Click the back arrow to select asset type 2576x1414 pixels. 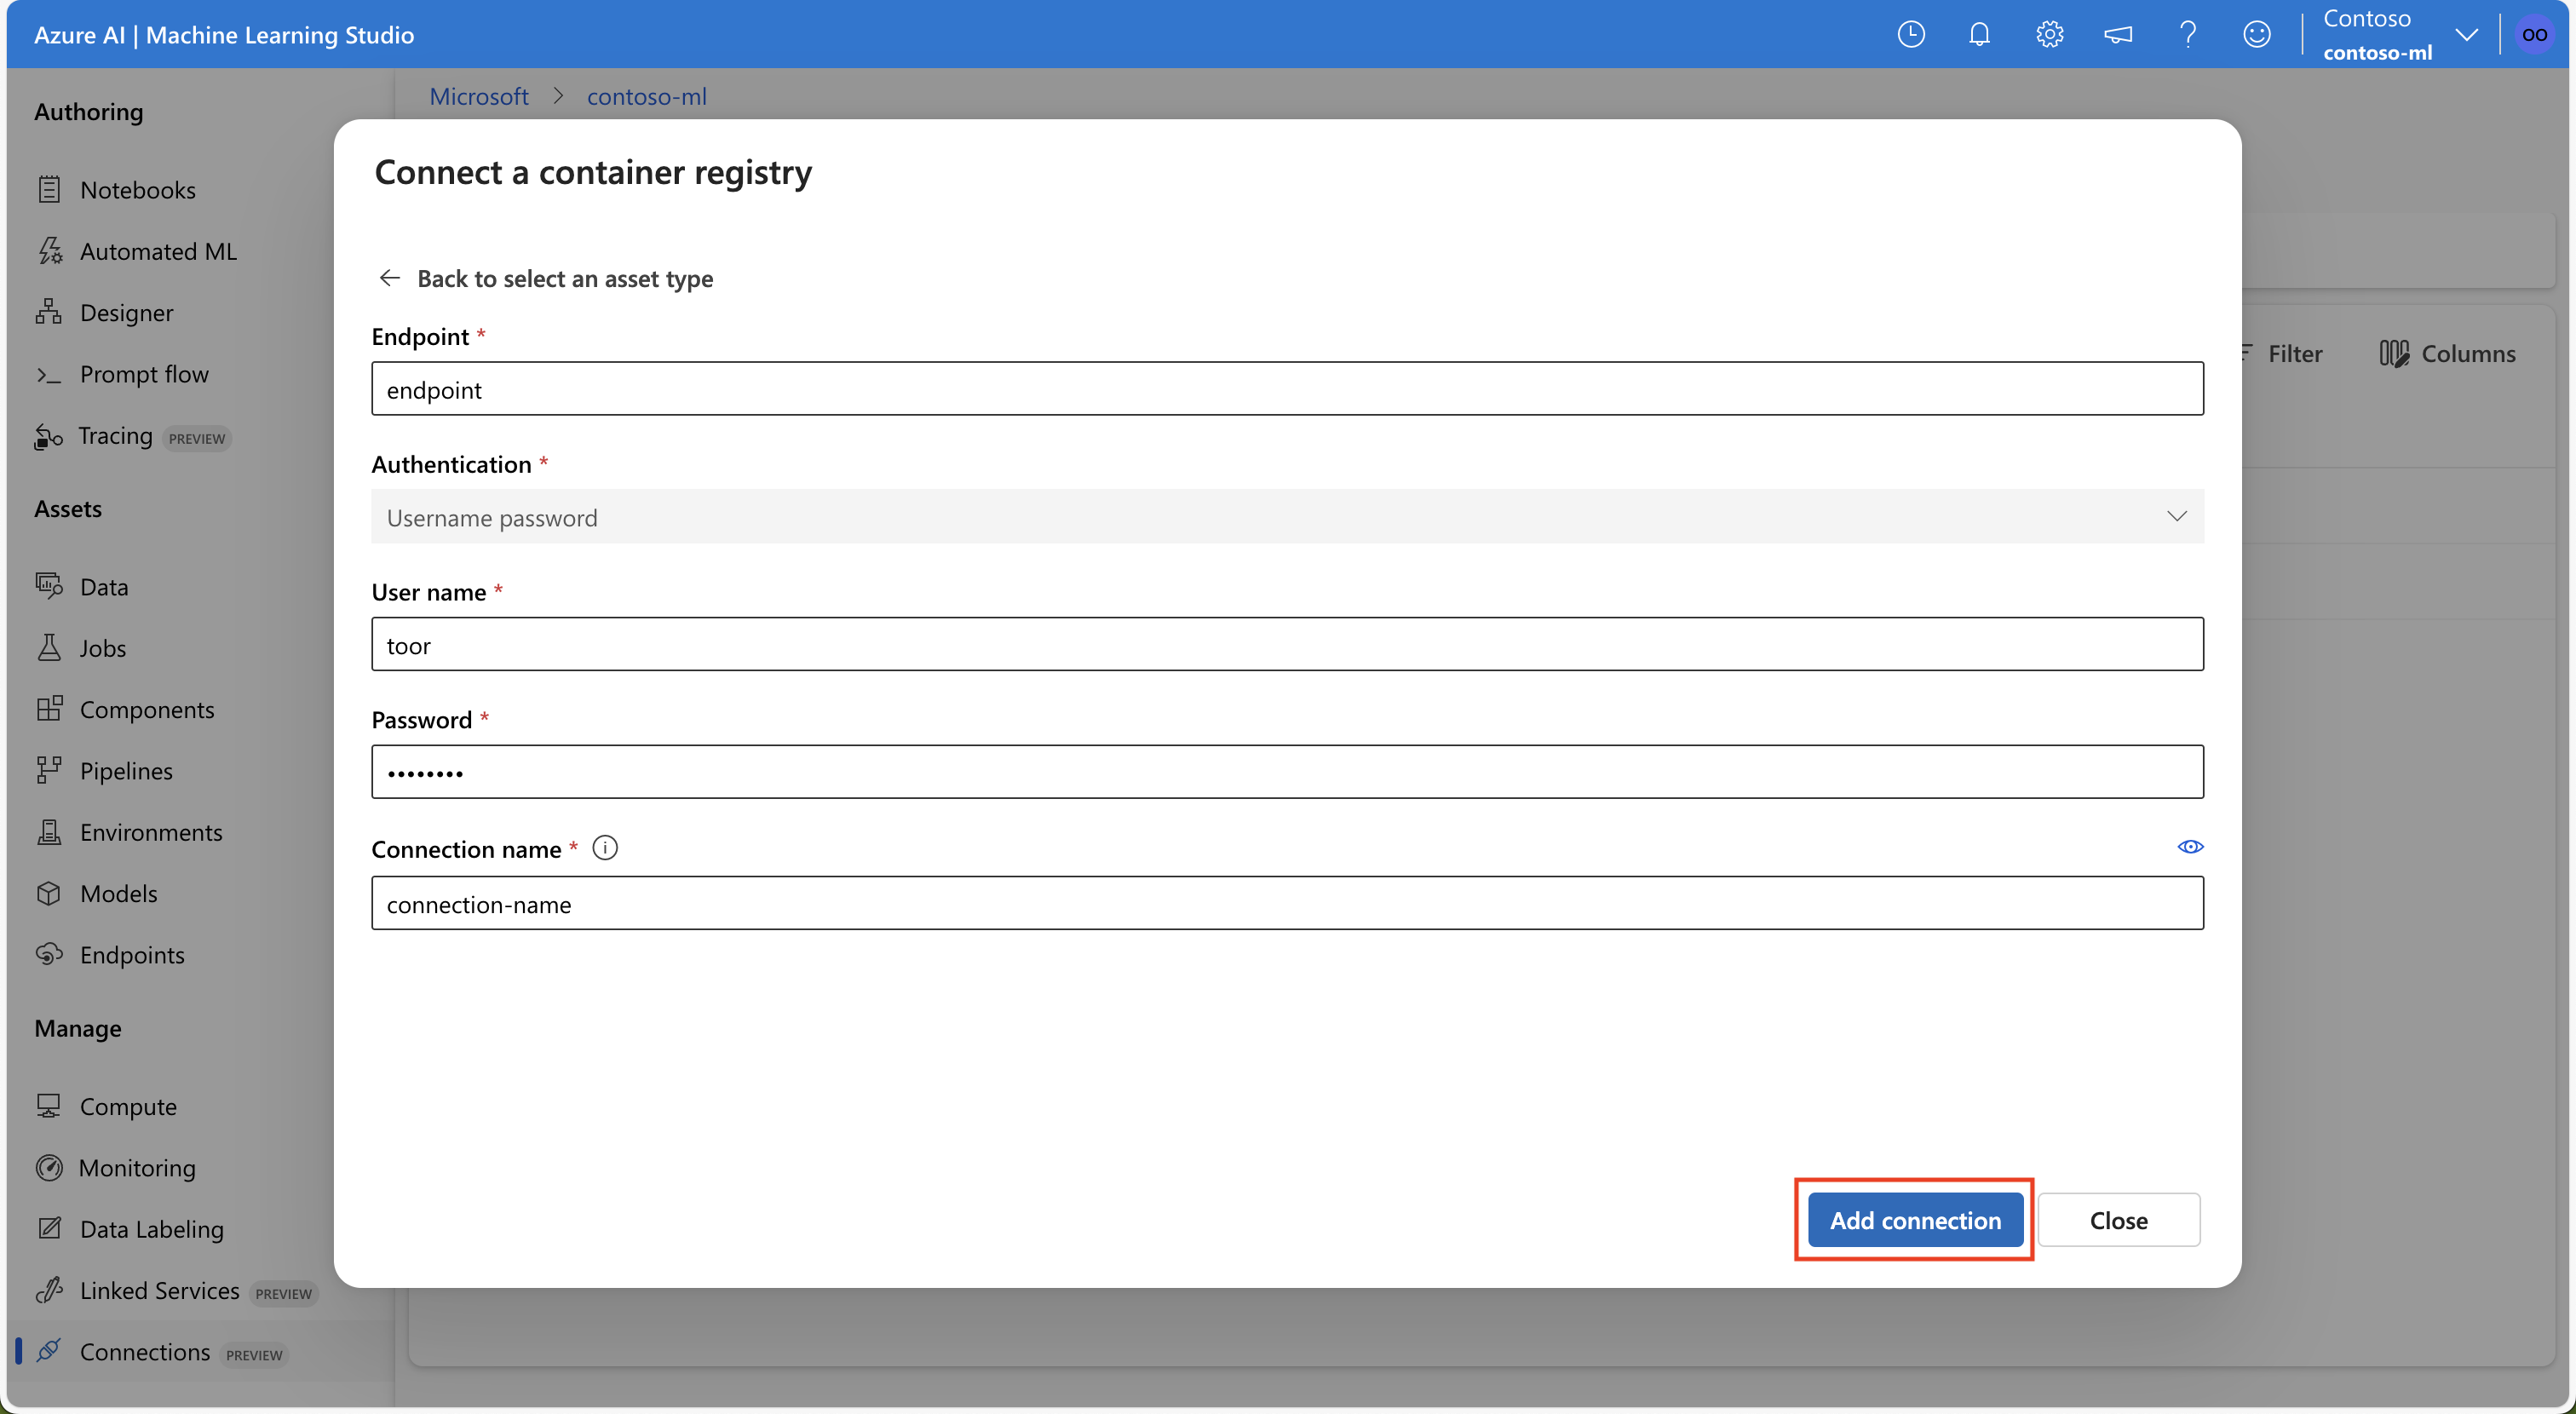click(388, 277)
